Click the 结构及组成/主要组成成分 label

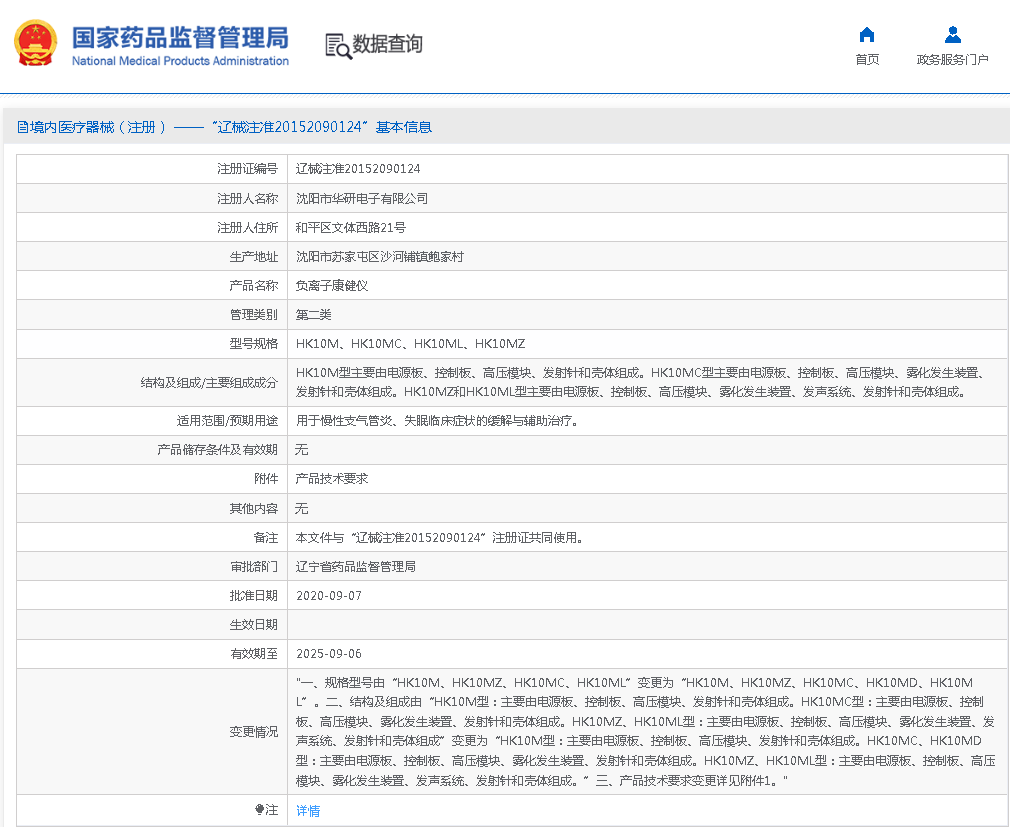[x=209, y=383]
